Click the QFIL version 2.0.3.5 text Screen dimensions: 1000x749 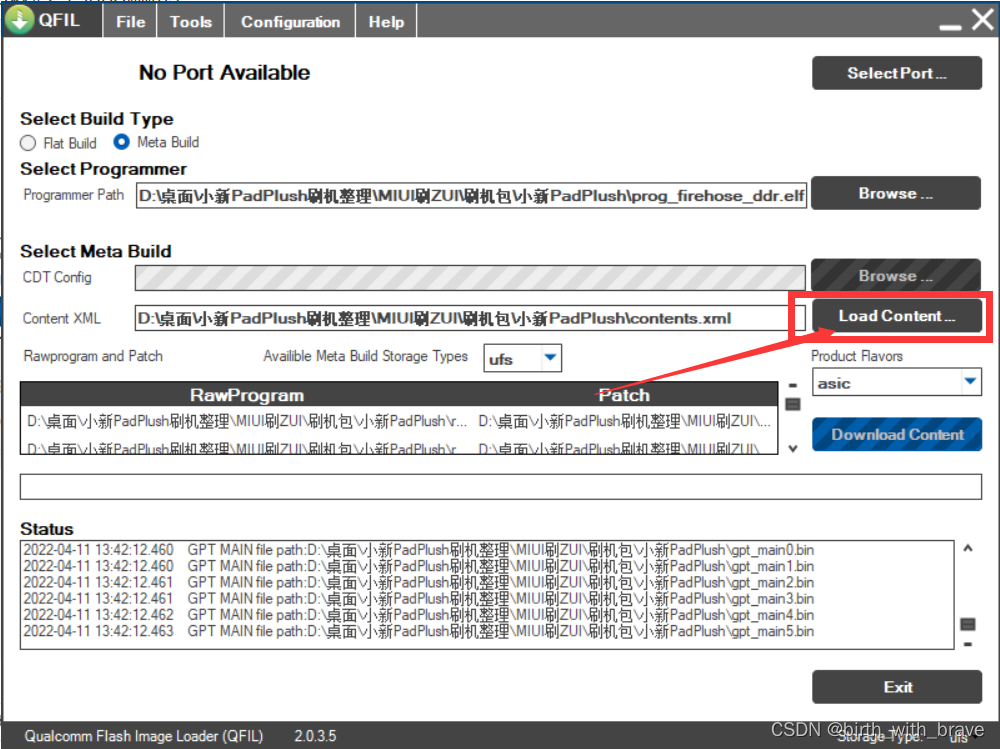pos(315,736)
